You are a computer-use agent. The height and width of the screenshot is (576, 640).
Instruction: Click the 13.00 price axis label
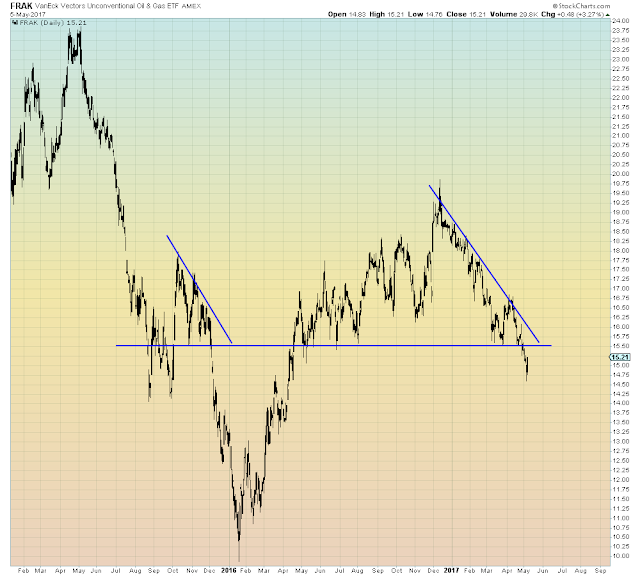(x=621, y=441)
